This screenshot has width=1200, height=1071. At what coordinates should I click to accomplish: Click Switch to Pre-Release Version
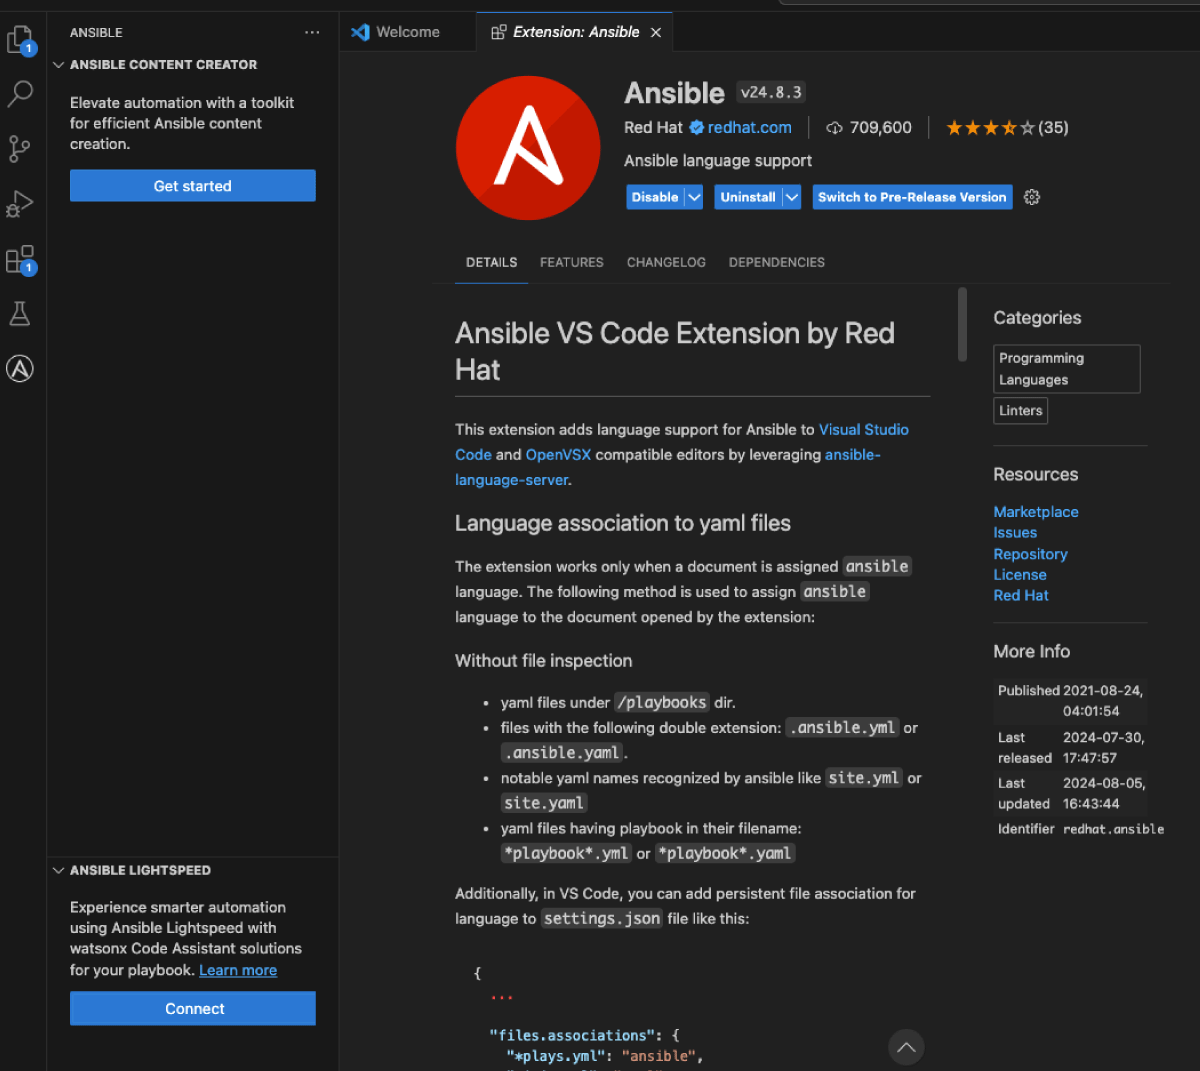912,197
